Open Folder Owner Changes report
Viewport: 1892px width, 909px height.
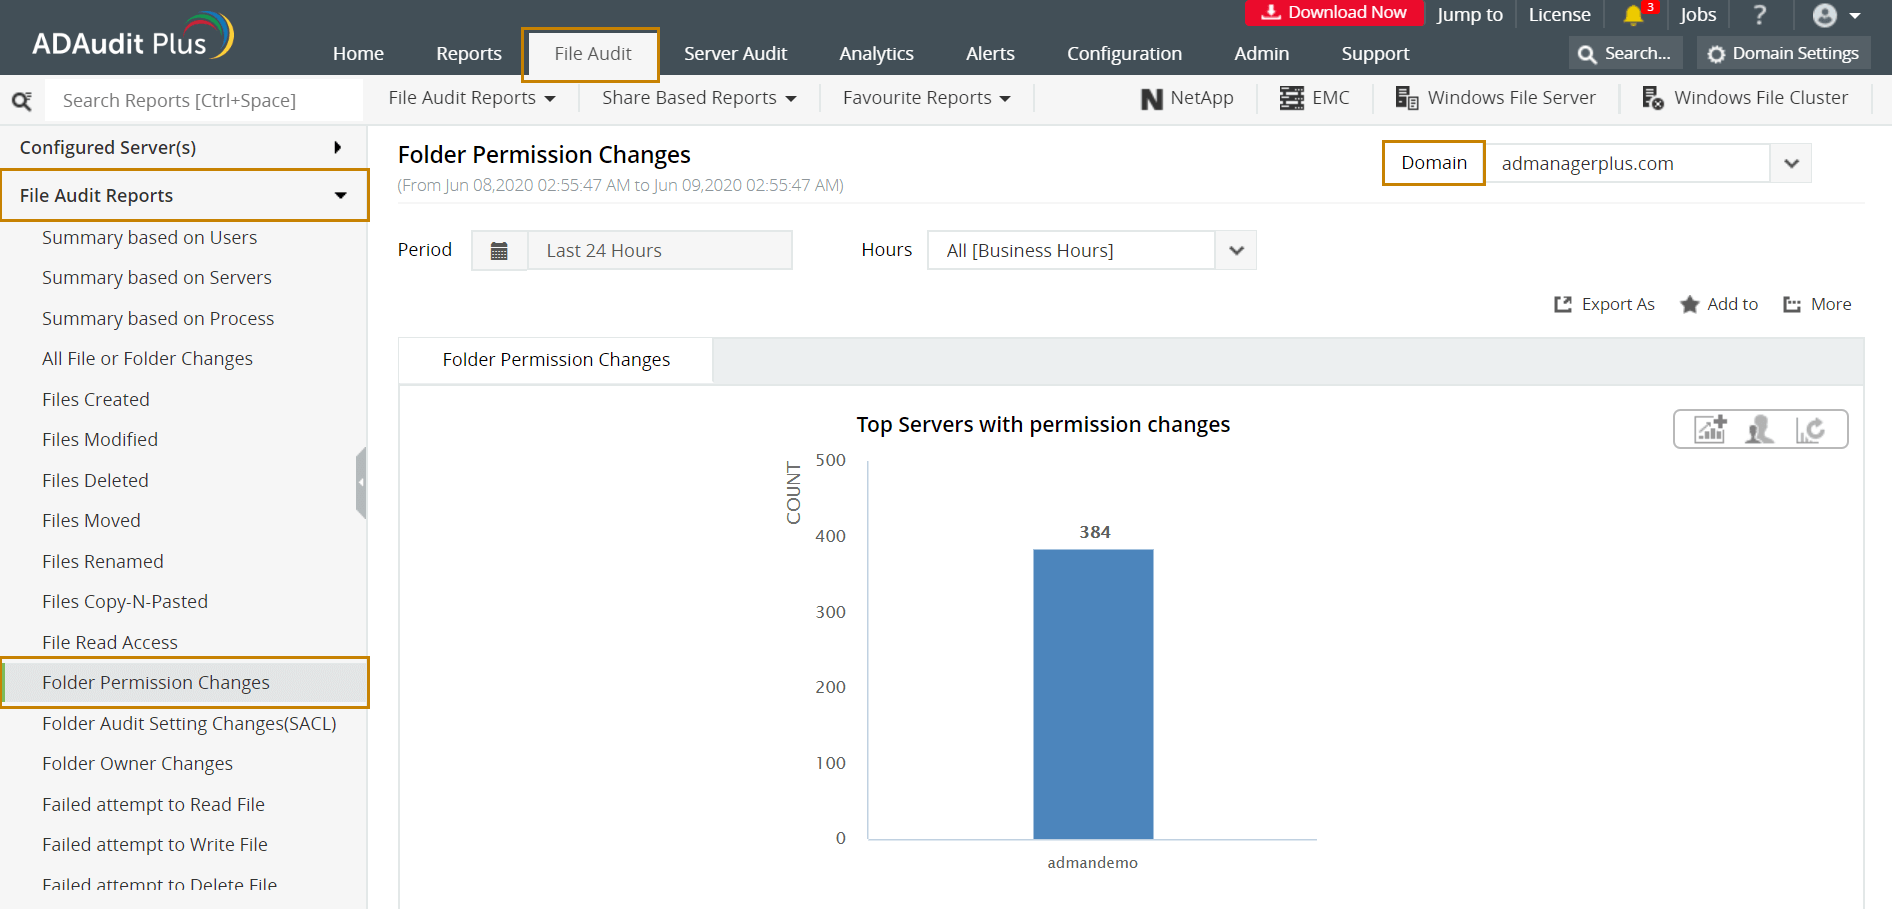[x=137, y=764]
